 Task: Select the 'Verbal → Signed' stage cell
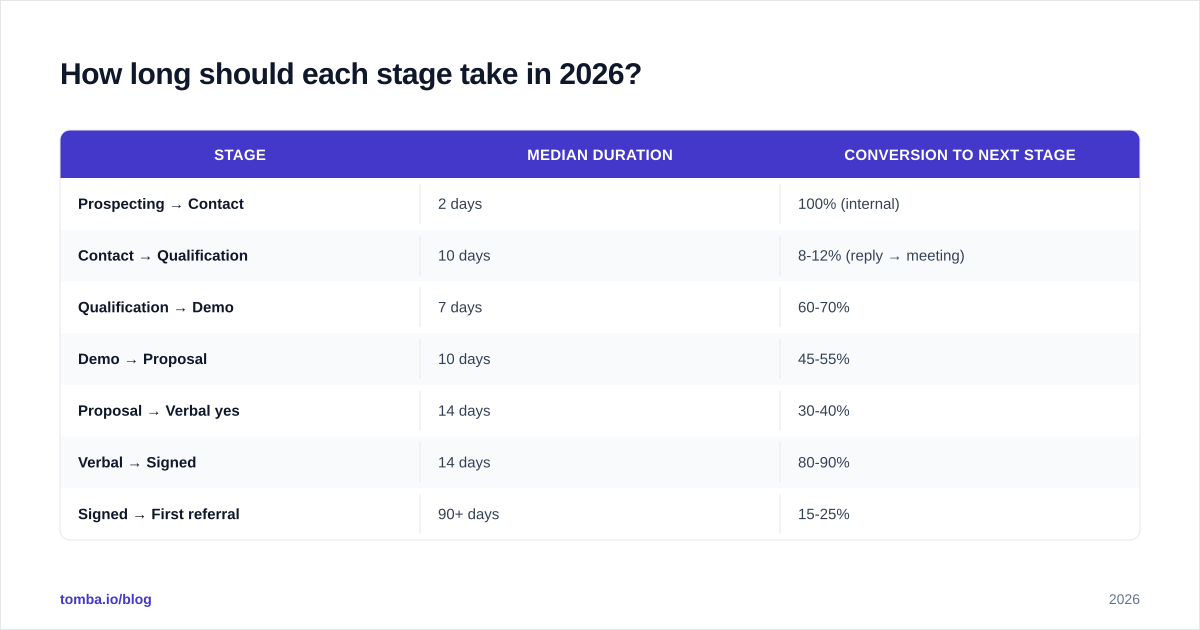tap(240, 463)
